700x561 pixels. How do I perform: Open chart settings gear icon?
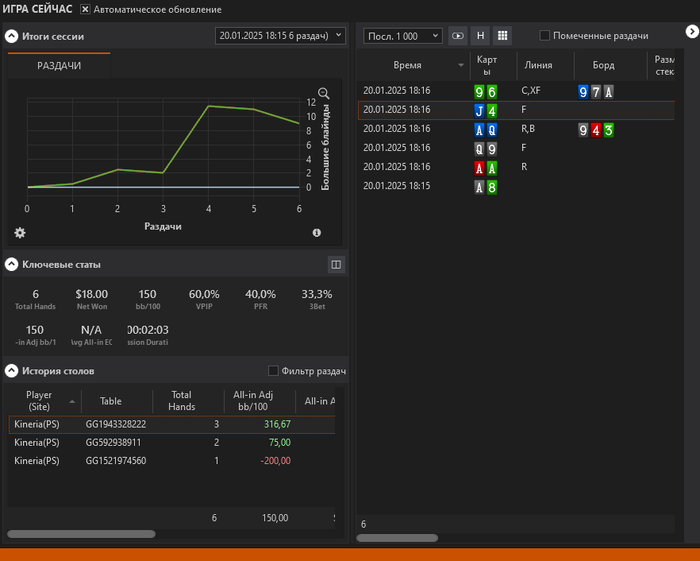[x=19, y=233]
